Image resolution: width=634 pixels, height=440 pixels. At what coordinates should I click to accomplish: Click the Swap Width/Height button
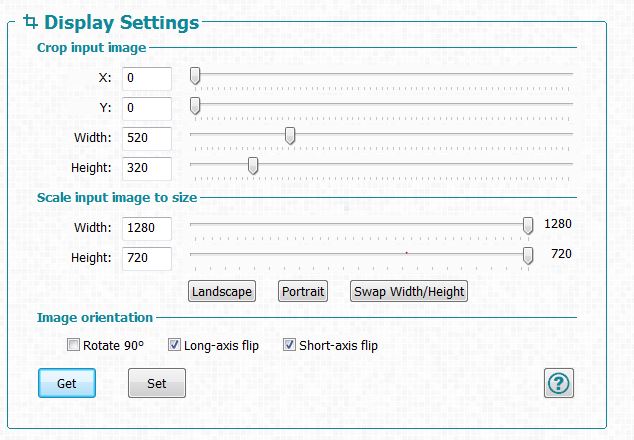[x=409, y=291]
